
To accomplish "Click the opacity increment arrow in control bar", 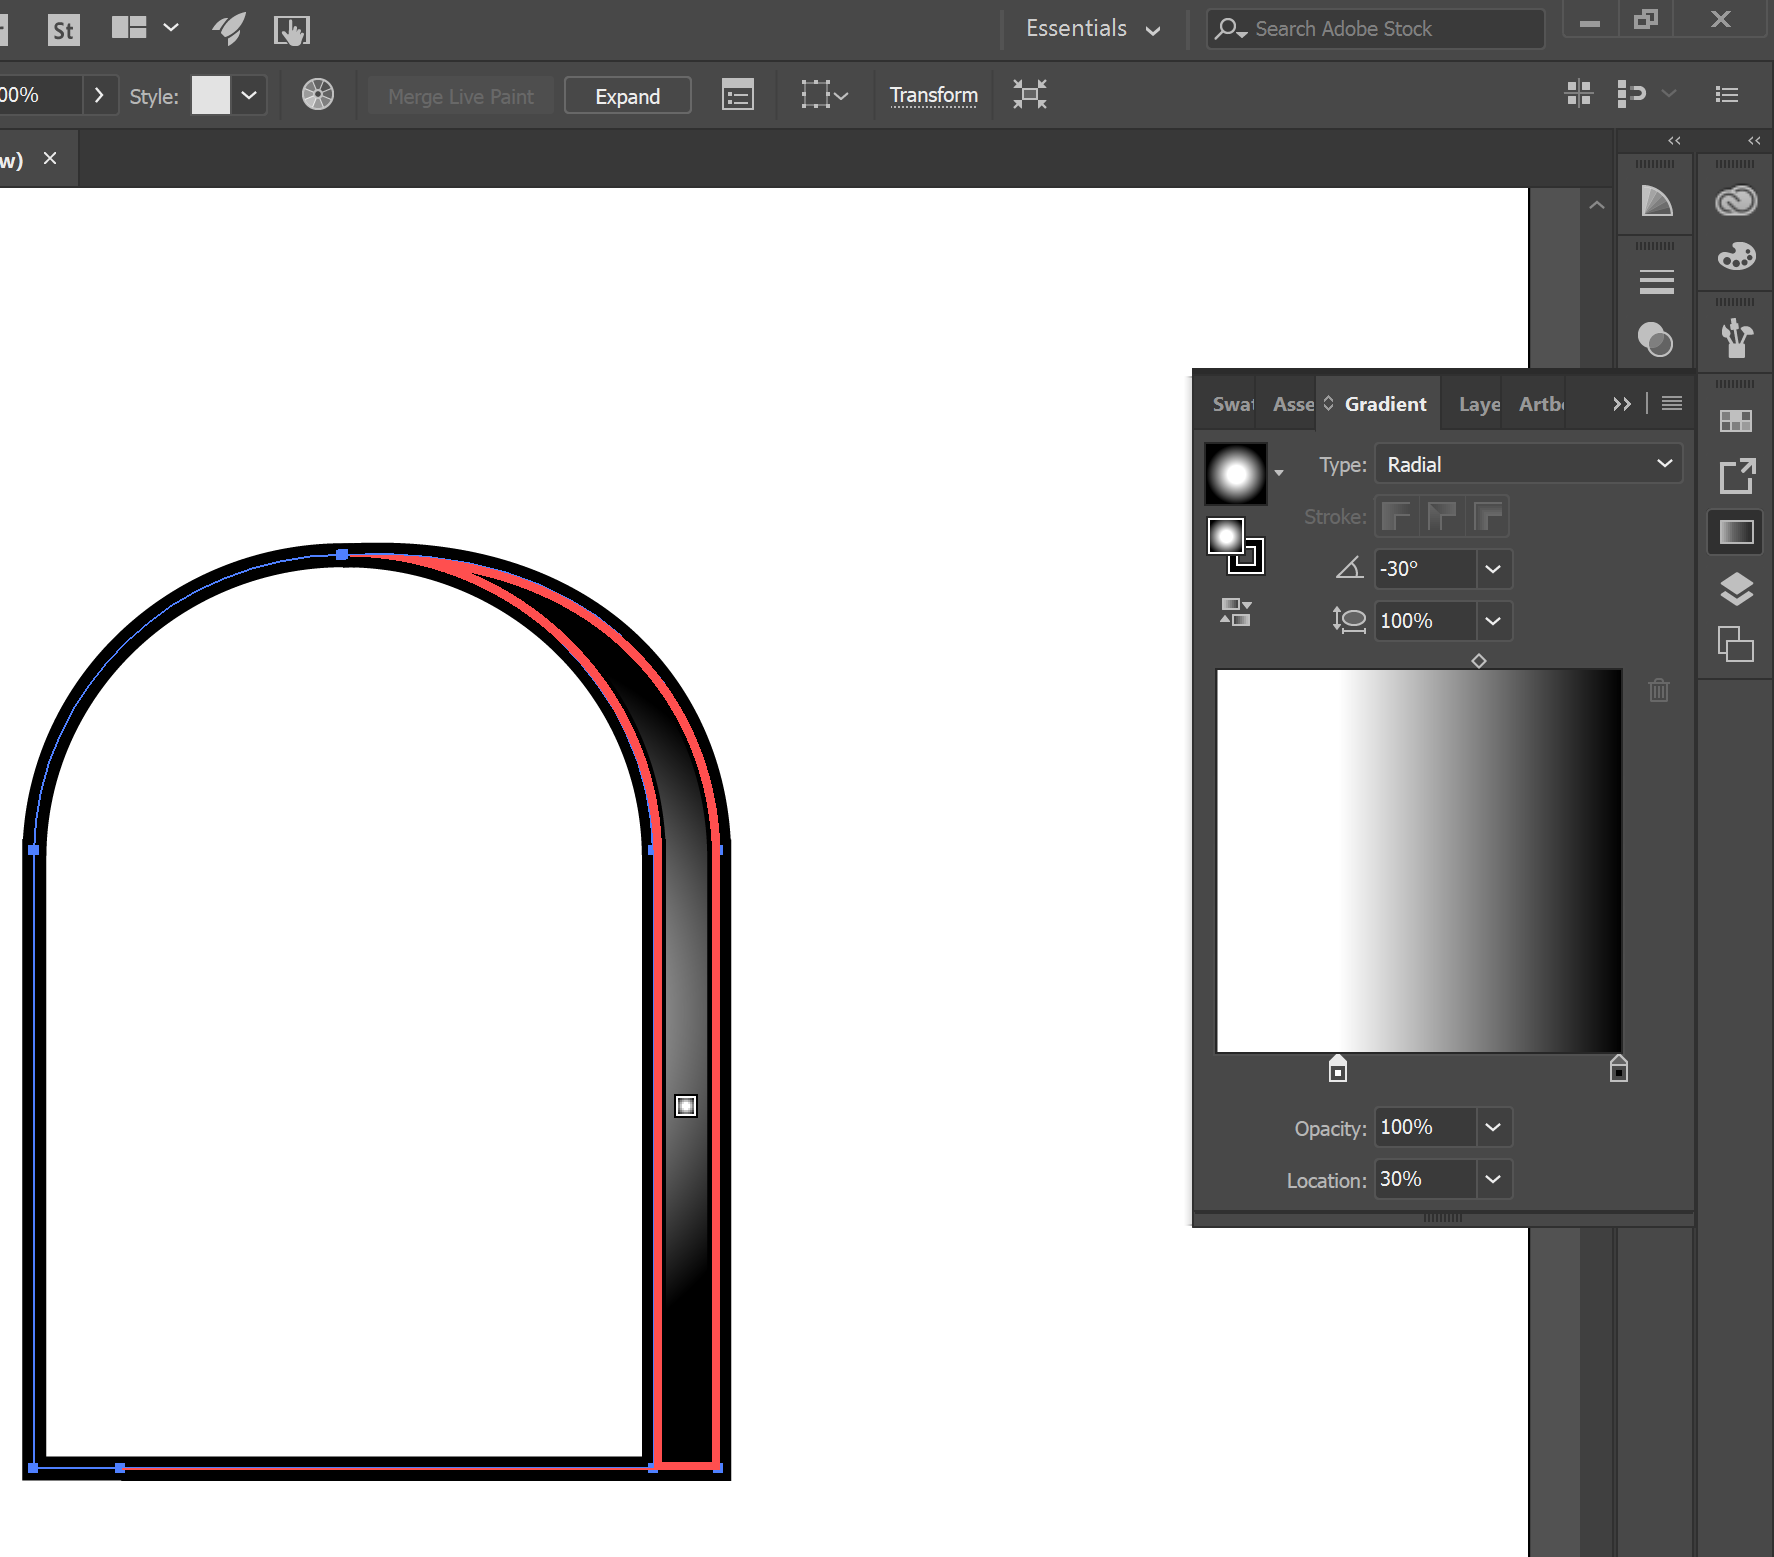I will (99, 95).
